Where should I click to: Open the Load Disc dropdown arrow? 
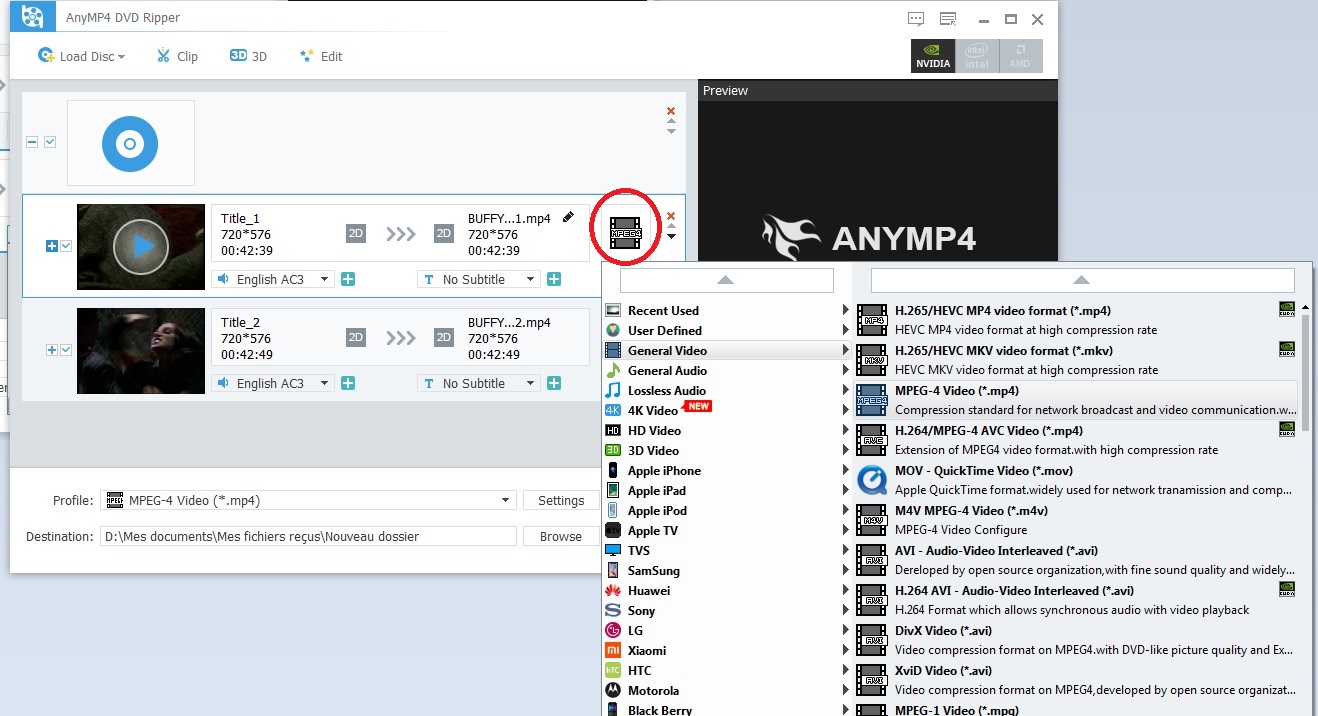point(121,57)
